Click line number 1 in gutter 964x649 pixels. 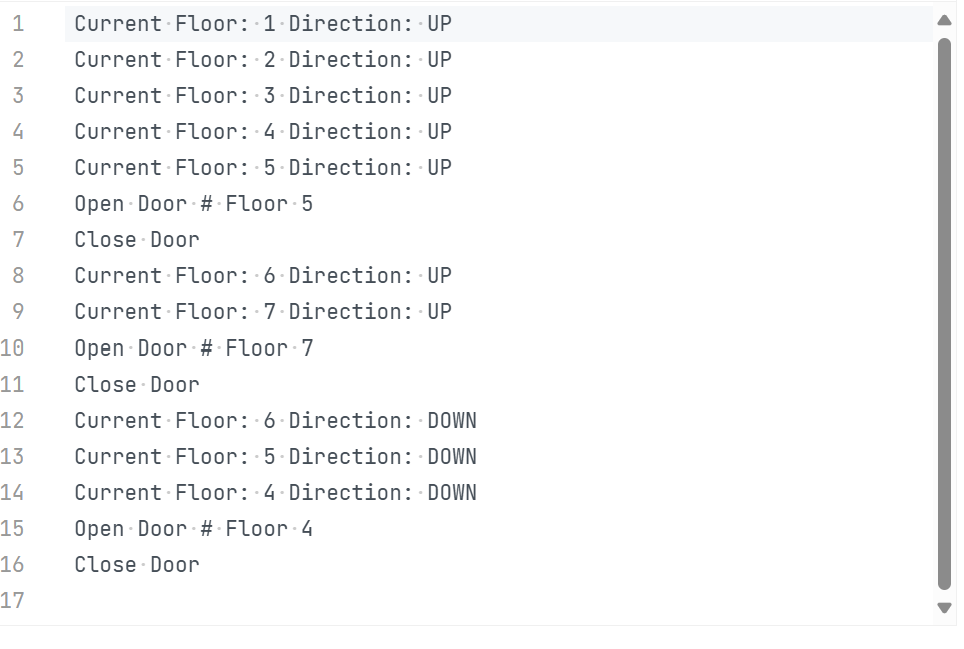[x=18, y=23]
